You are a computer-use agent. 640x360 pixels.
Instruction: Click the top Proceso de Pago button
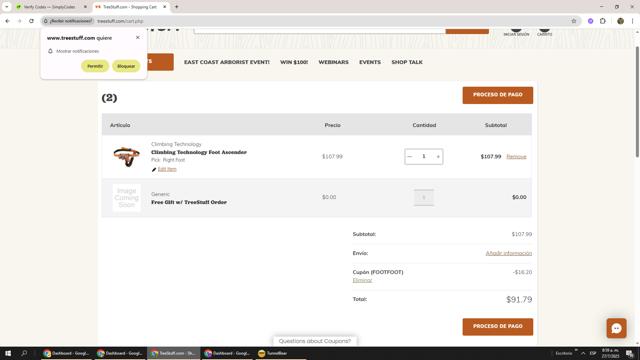(x=498, y=95)
